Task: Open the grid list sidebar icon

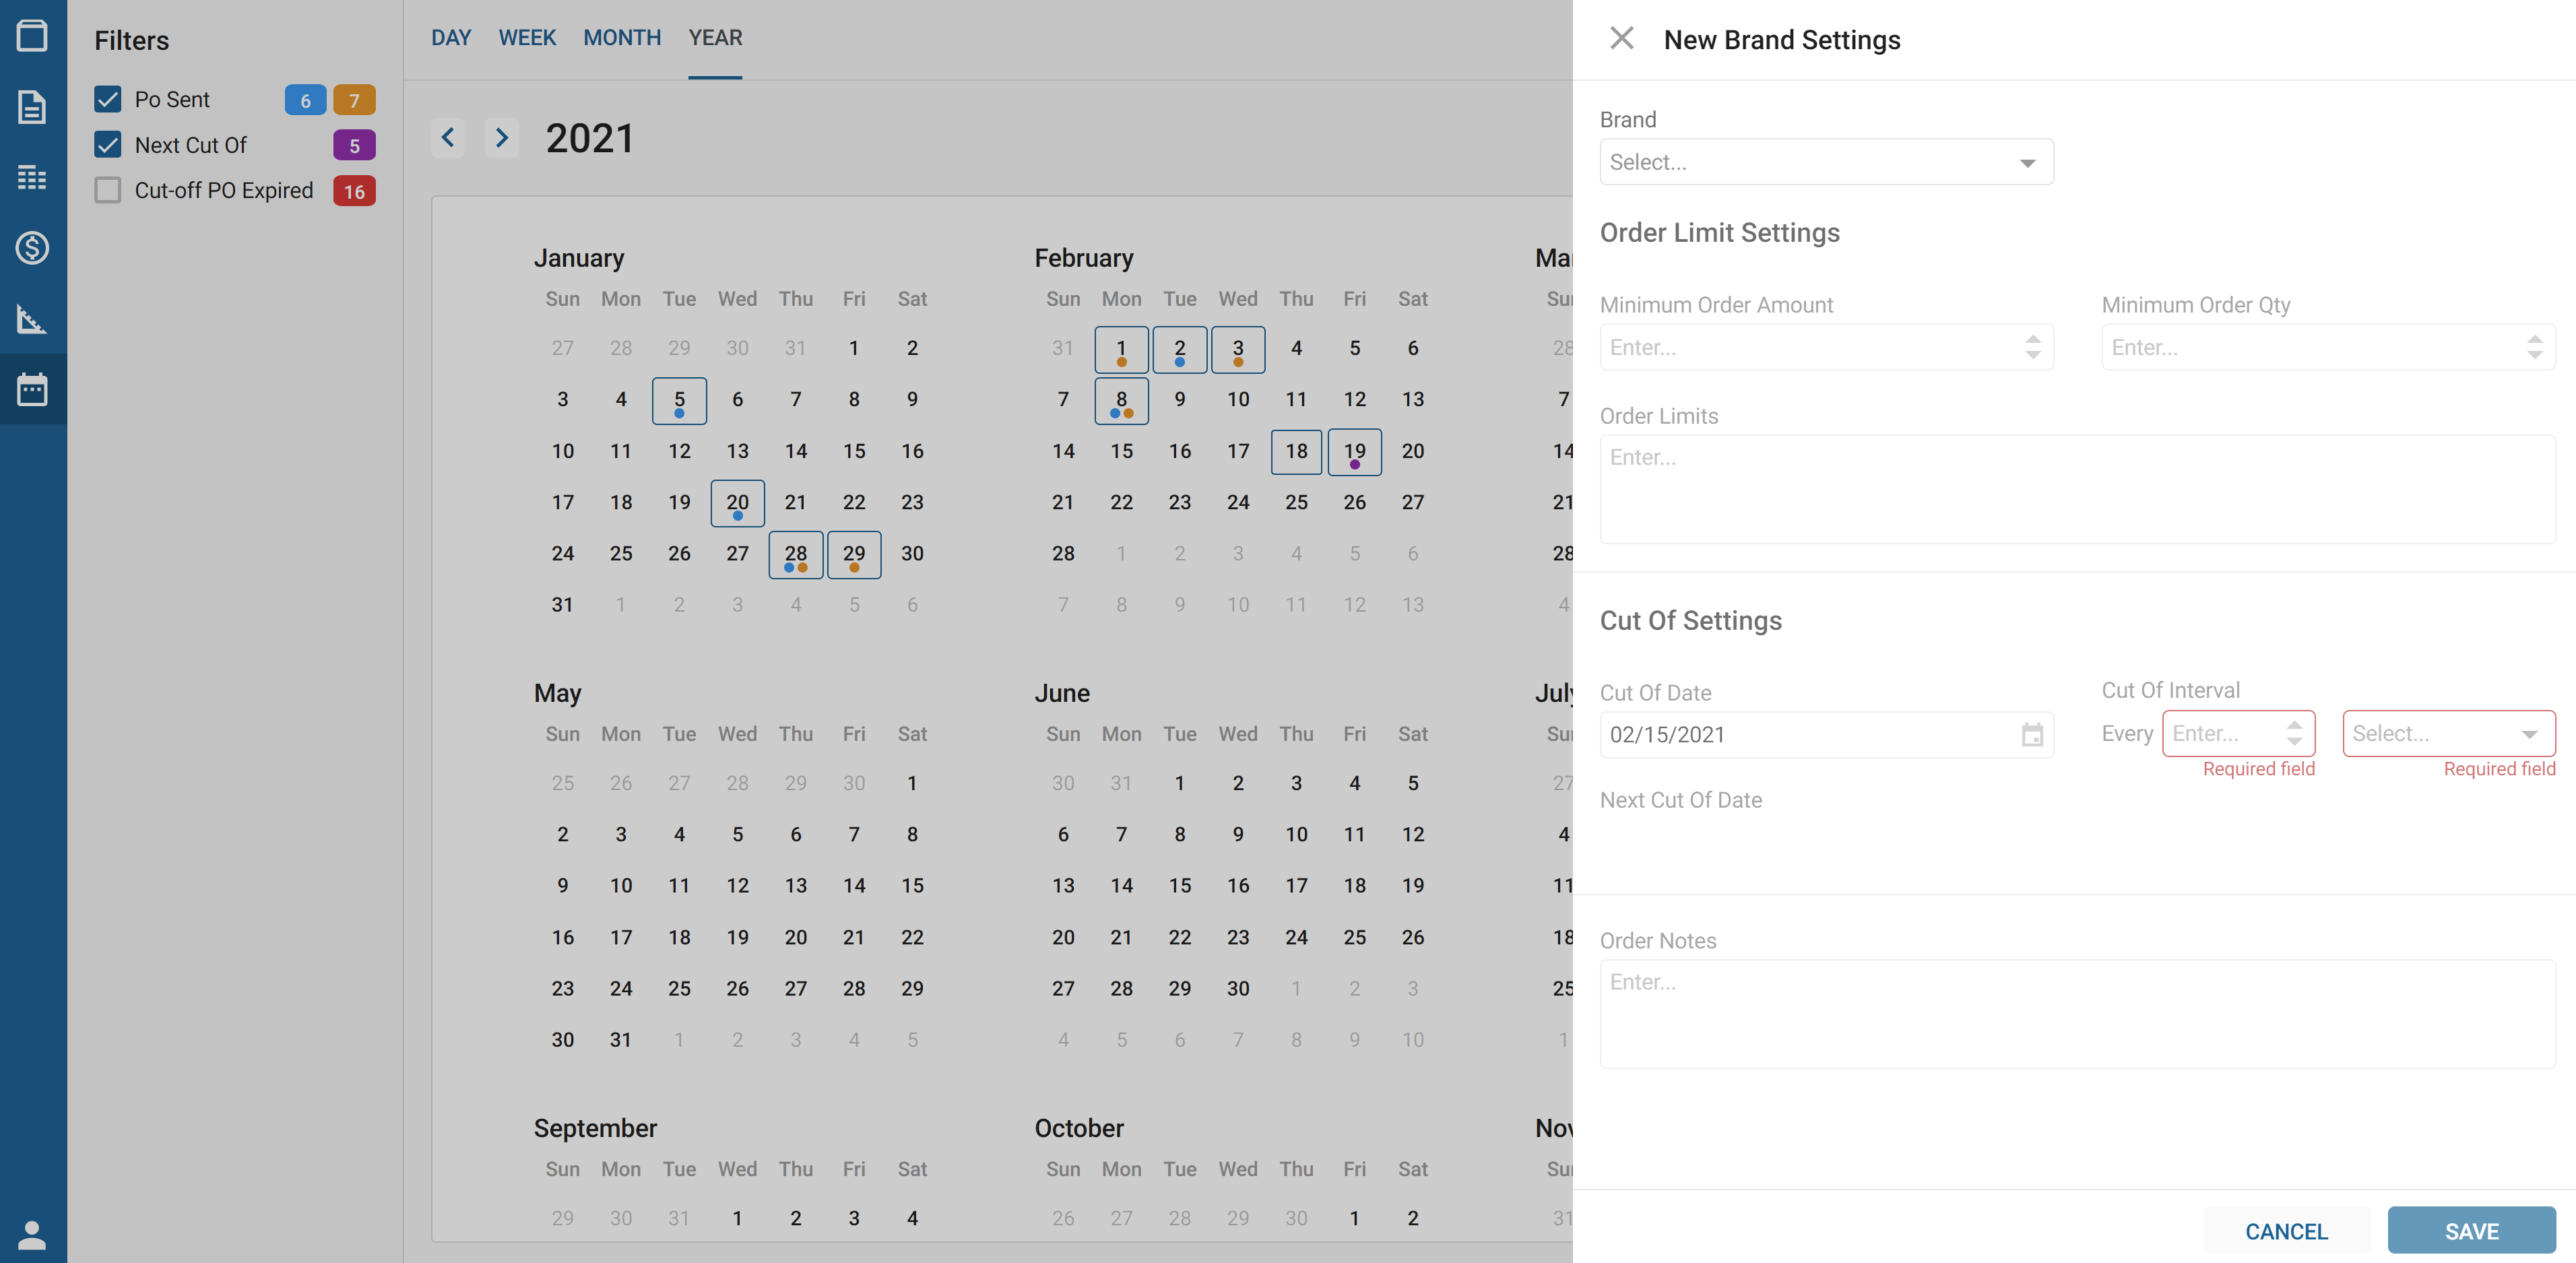Action: tap(32, 177)
